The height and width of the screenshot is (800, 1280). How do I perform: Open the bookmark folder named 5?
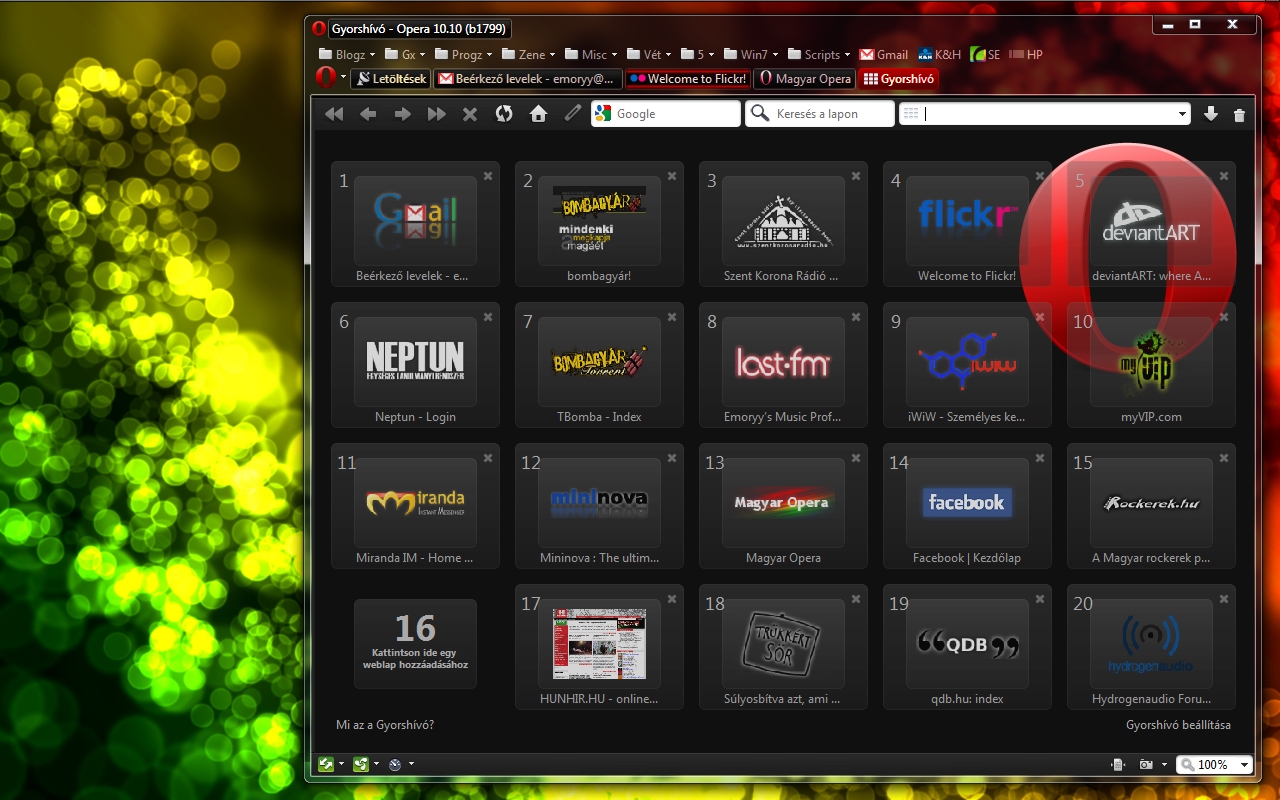[698, 55]
